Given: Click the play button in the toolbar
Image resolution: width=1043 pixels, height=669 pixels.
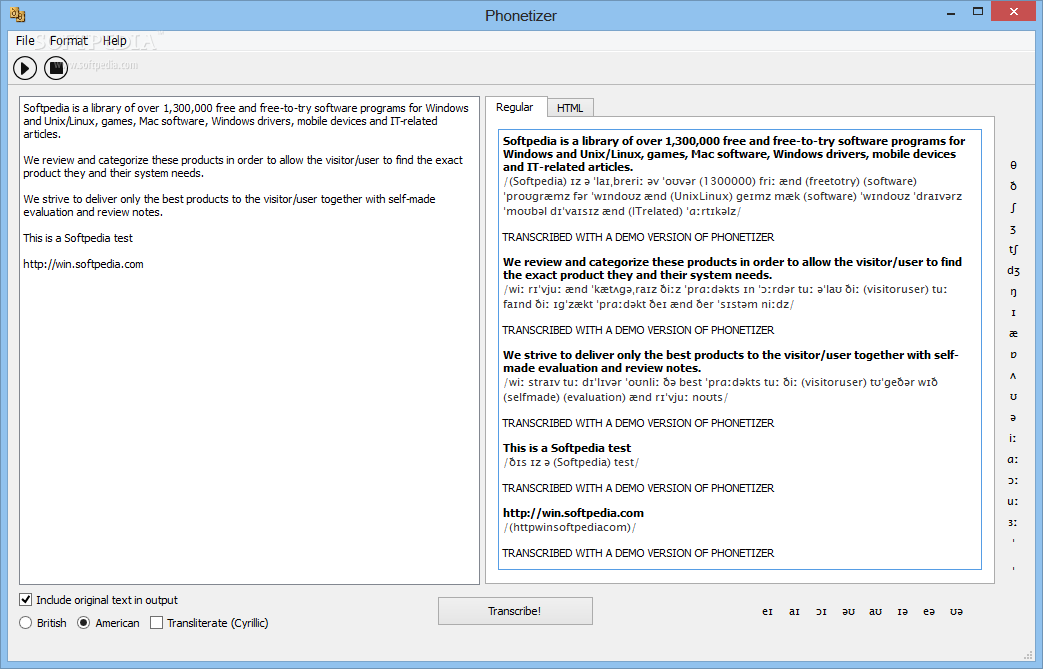Looking at the screenshot, I should point(25,68).
